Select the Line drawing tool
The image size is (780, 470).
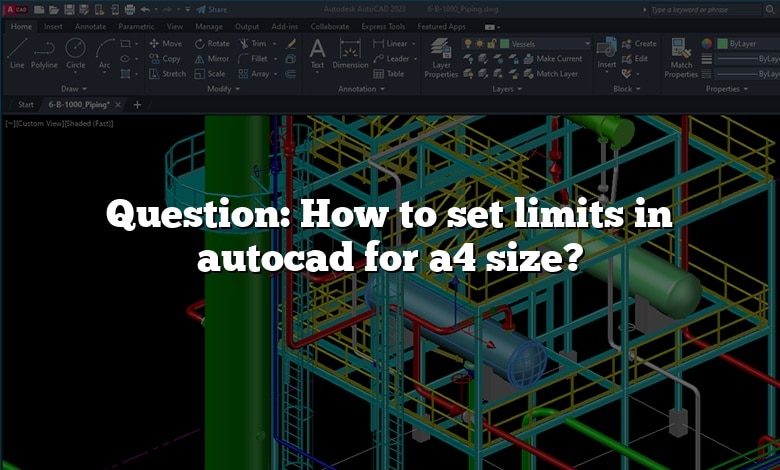tap(17, 53)
